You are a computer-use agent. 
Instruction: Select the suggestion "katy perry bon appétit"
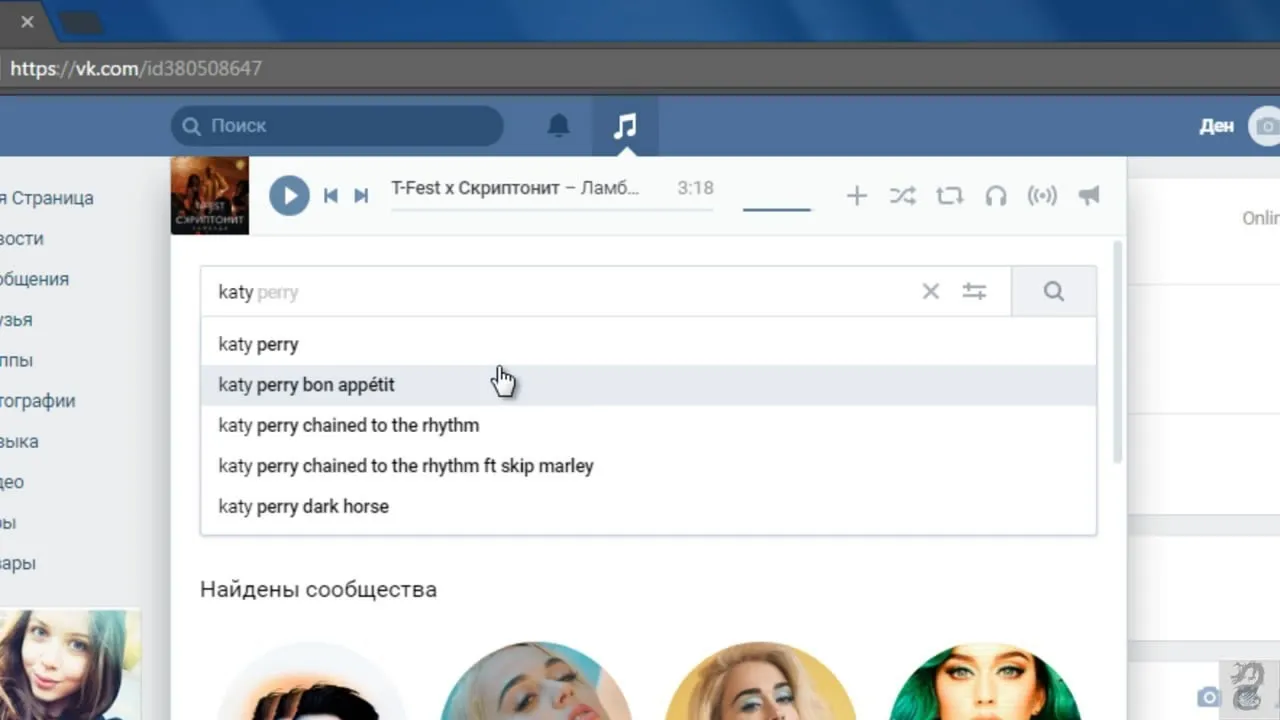point(648,385)
